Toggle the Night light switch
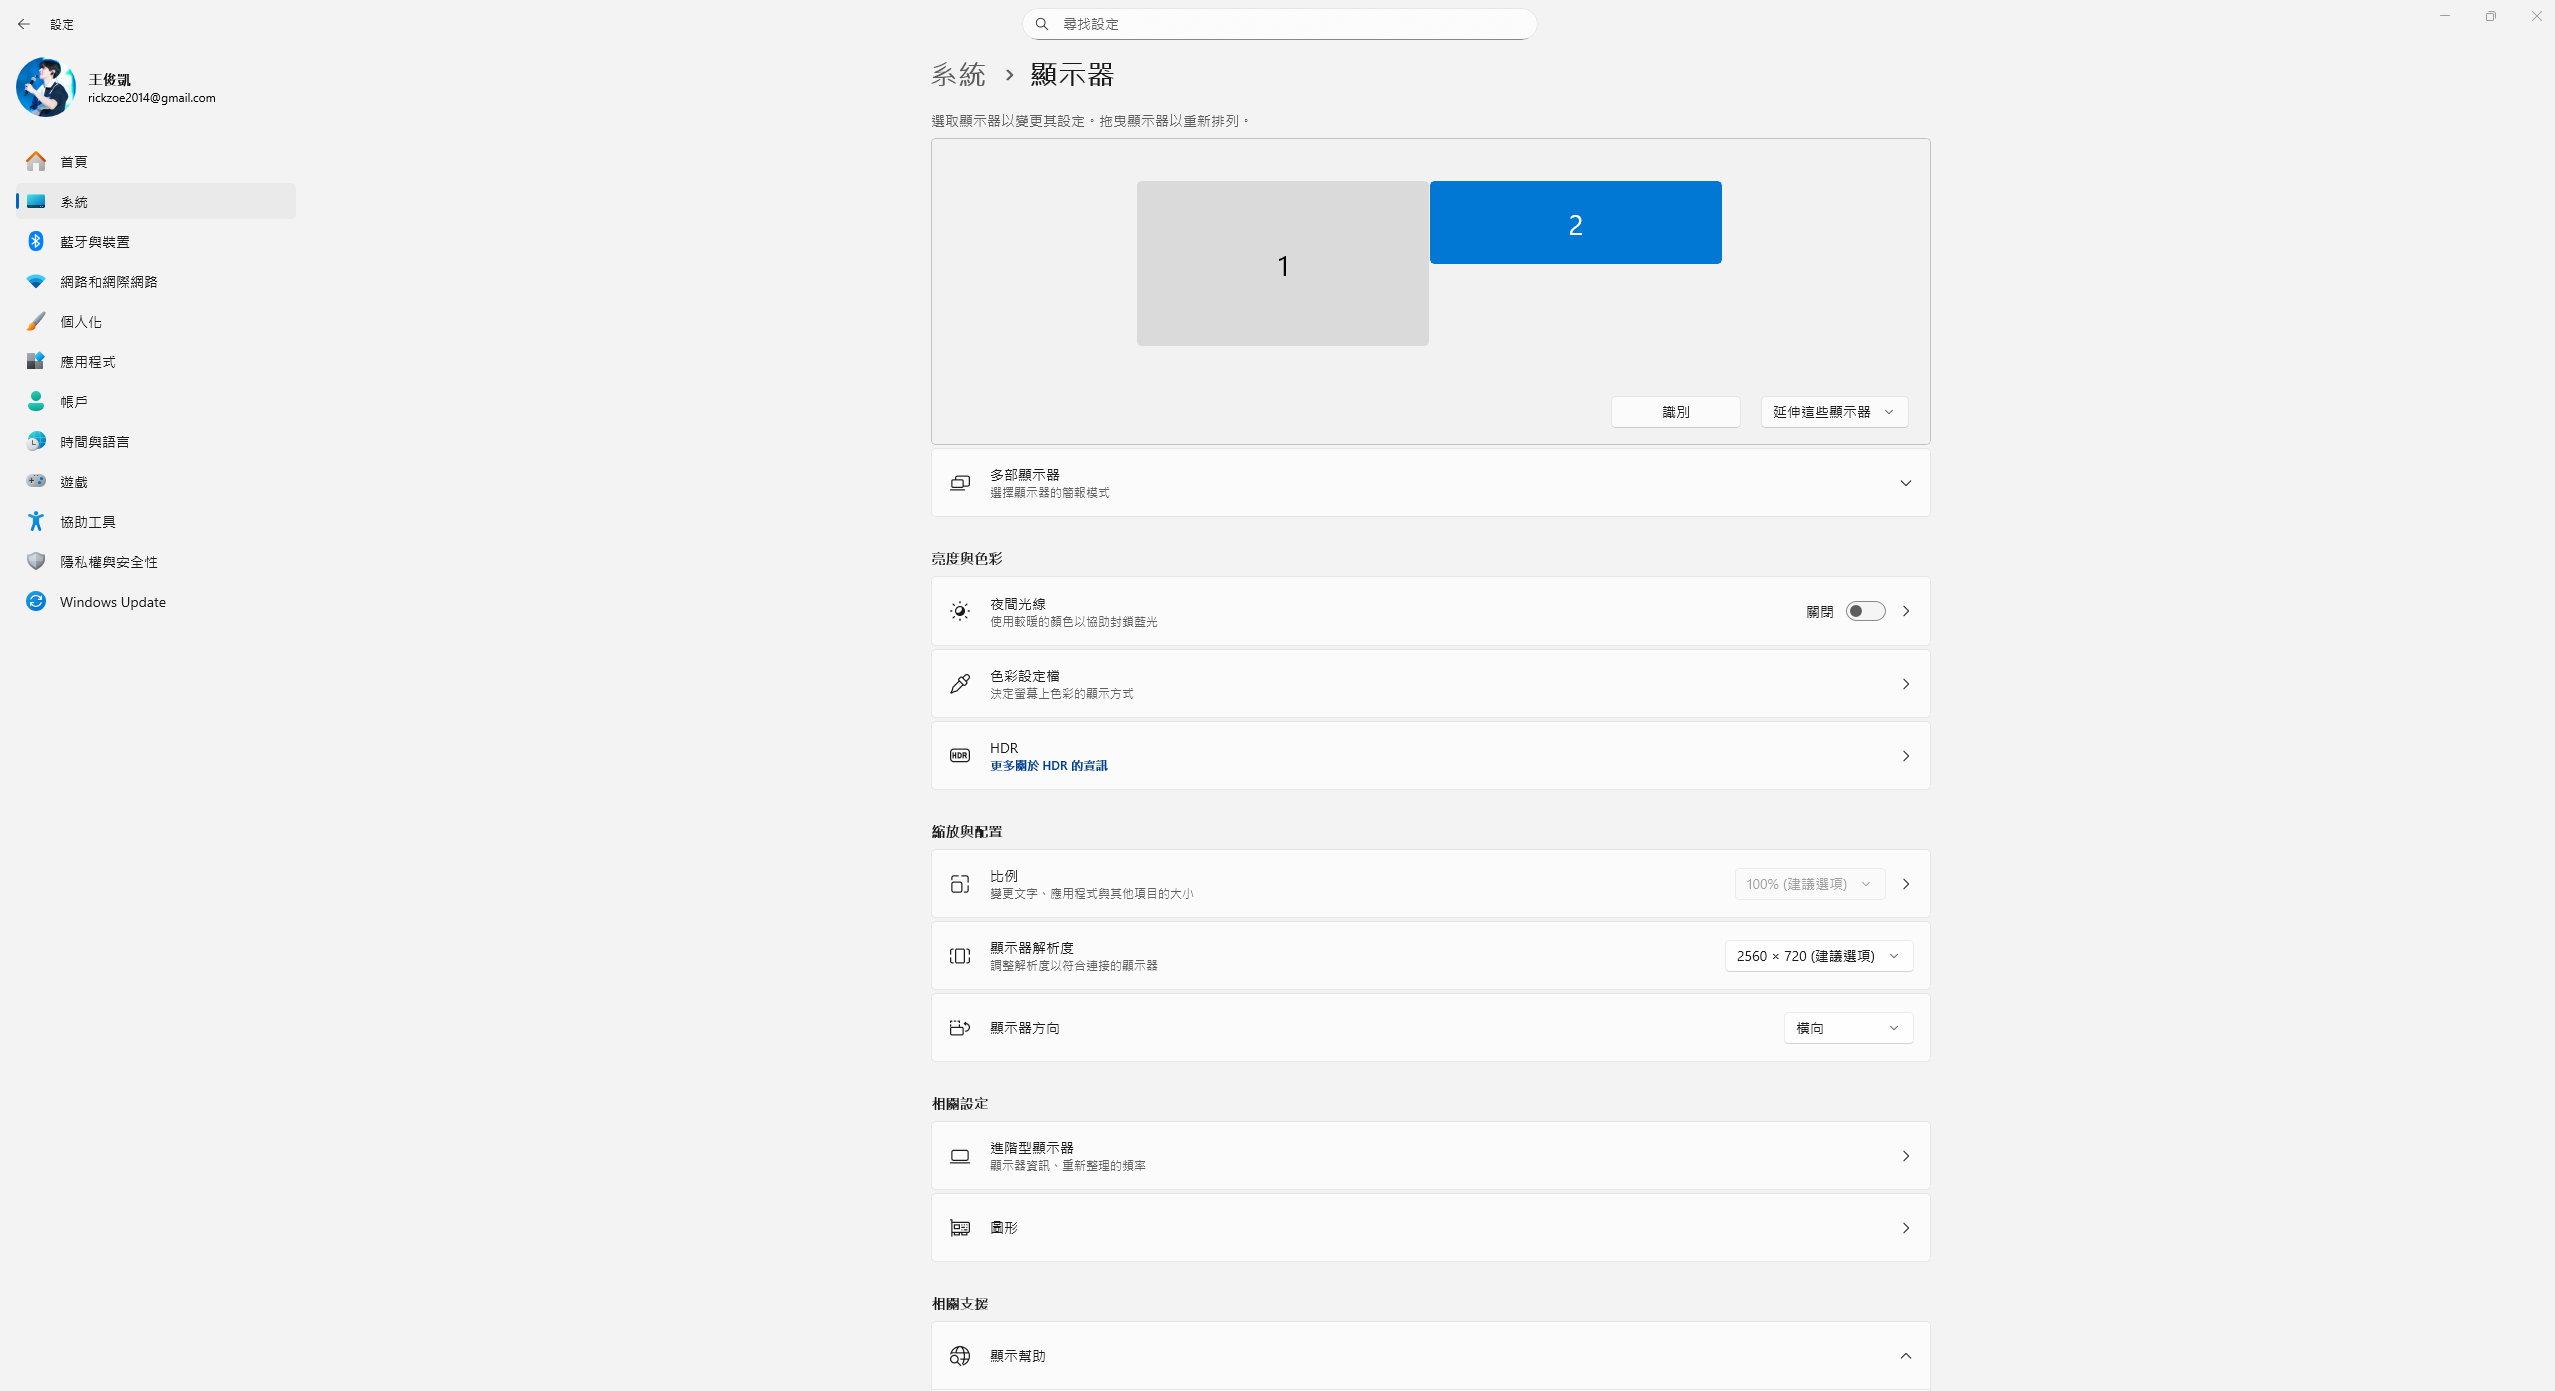Viewport: 2555px width, 1391px height. [x=1865, y=611]
